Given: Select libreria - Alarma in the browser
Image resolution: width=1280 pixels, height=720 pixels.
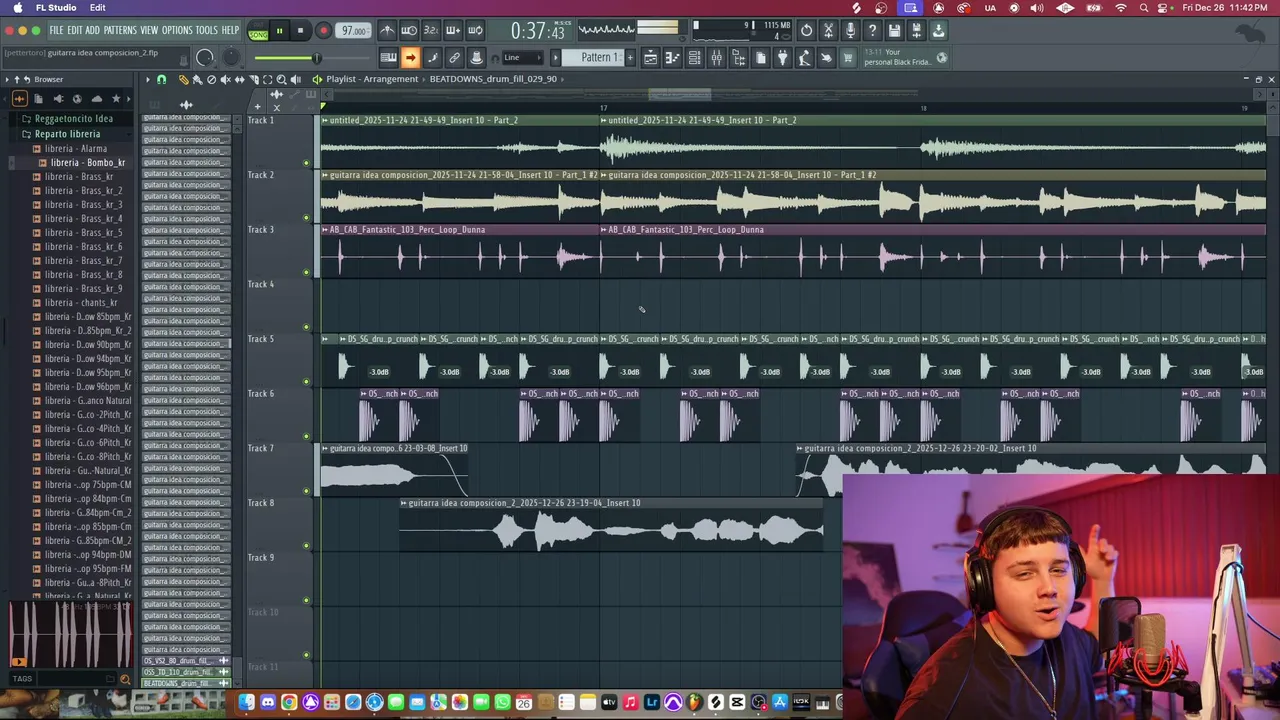Looking at the screenshot, I should point(76,148).
